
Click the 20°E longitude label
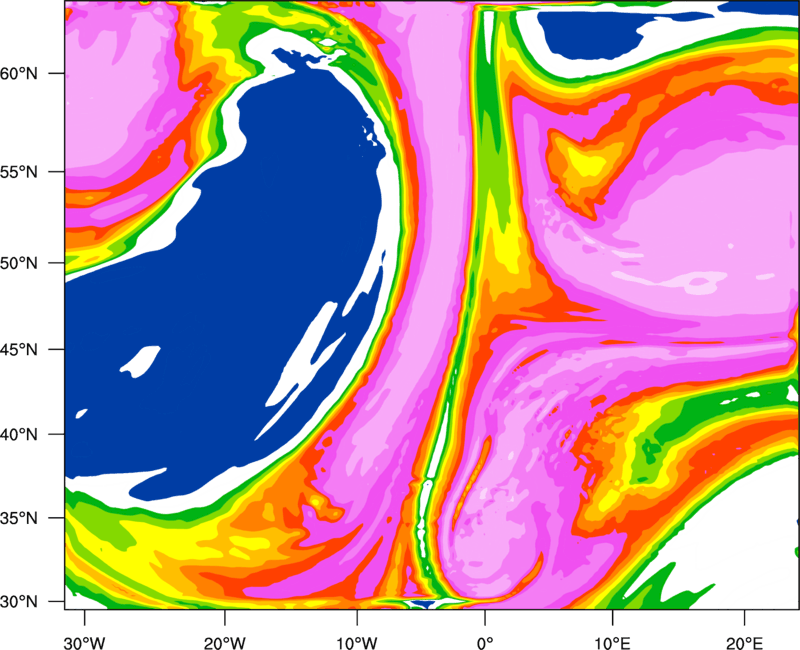coord(744,643)
